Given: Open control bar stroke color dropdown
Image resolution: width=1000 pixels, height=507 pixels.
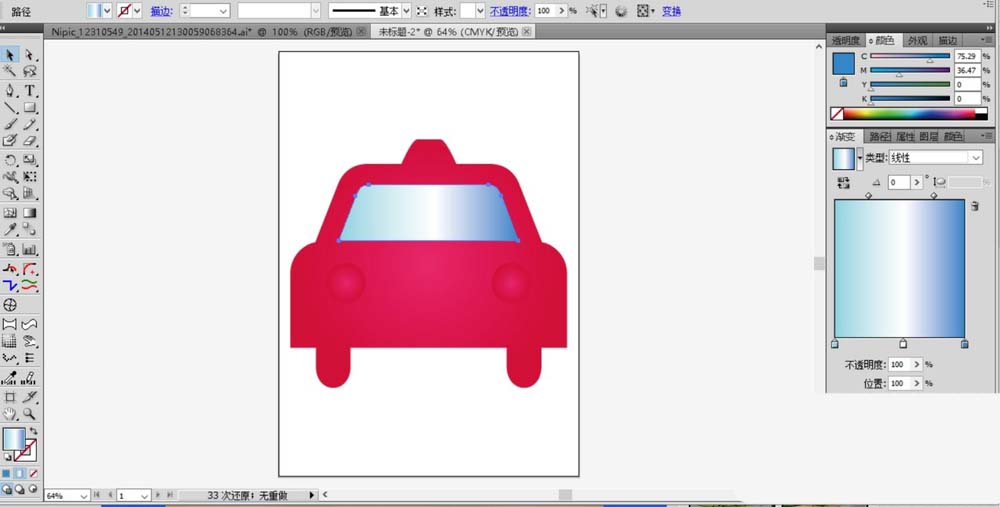Looking at the screenshot, I should 137,11.
